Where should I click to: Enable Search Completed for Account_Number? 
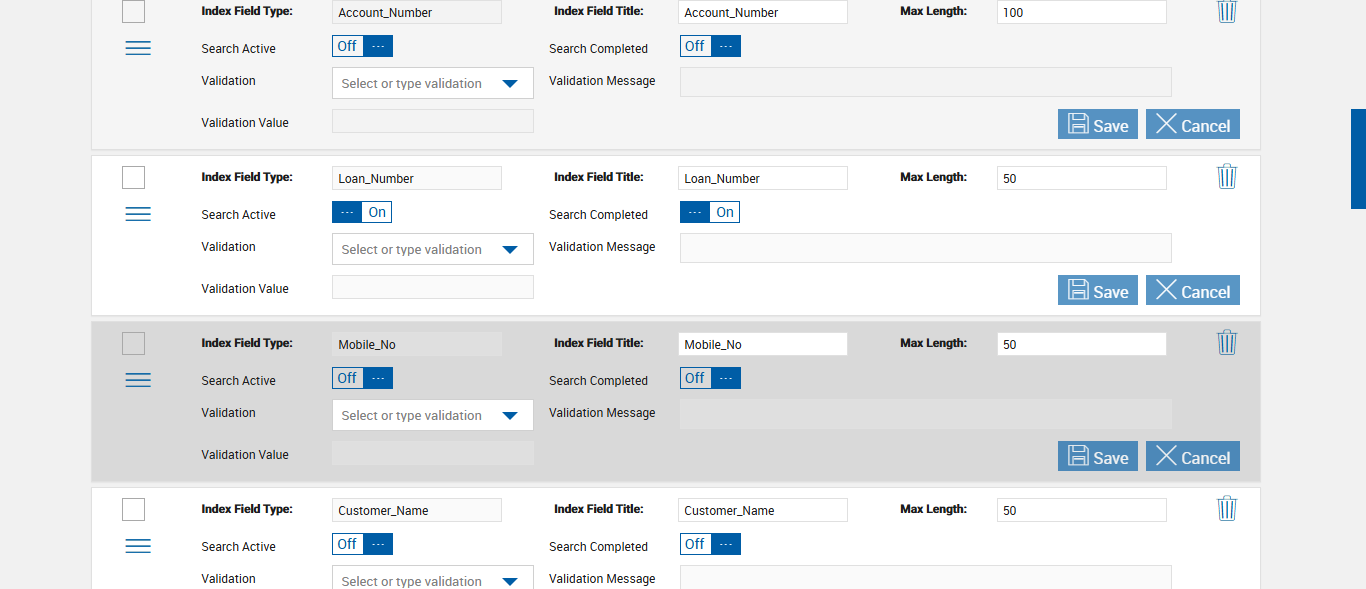[x=710, y=46]
